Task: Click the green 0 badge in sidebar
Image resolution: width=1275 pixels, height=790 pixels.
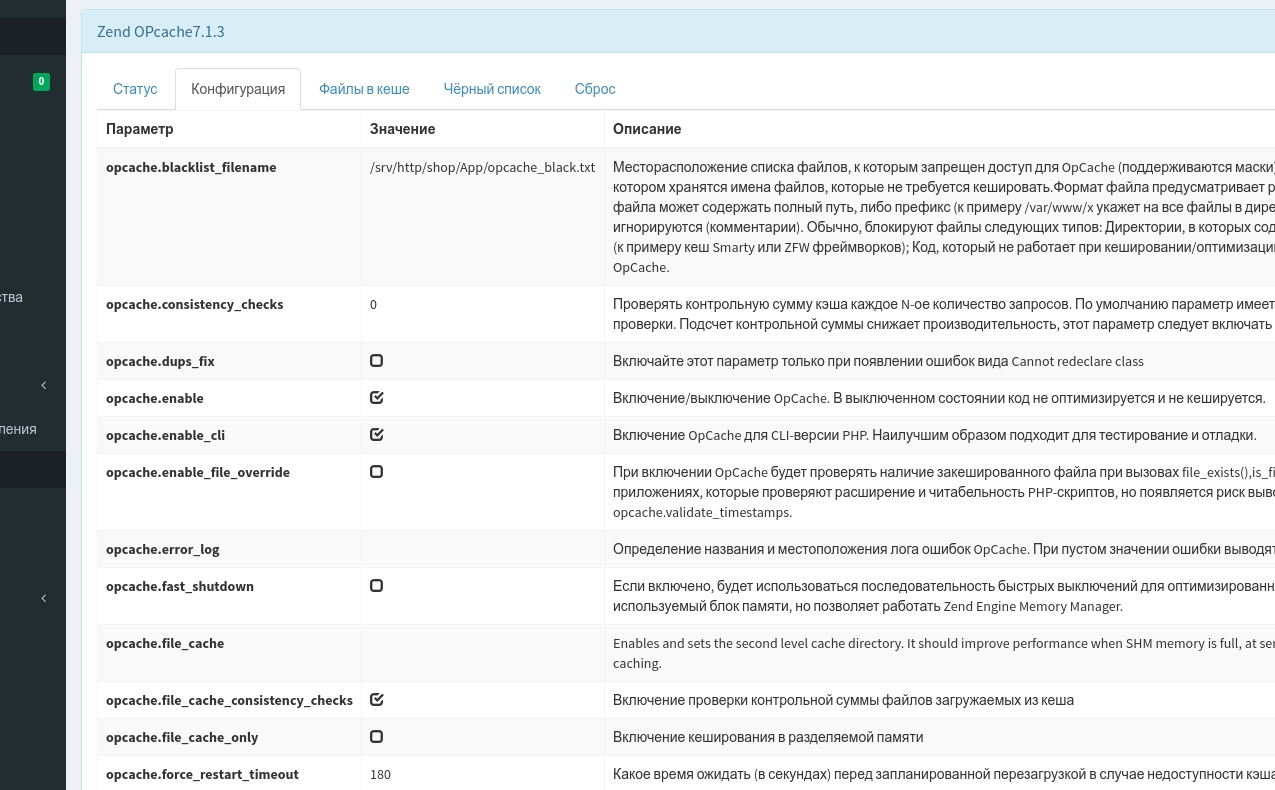Action: (41, 82)
